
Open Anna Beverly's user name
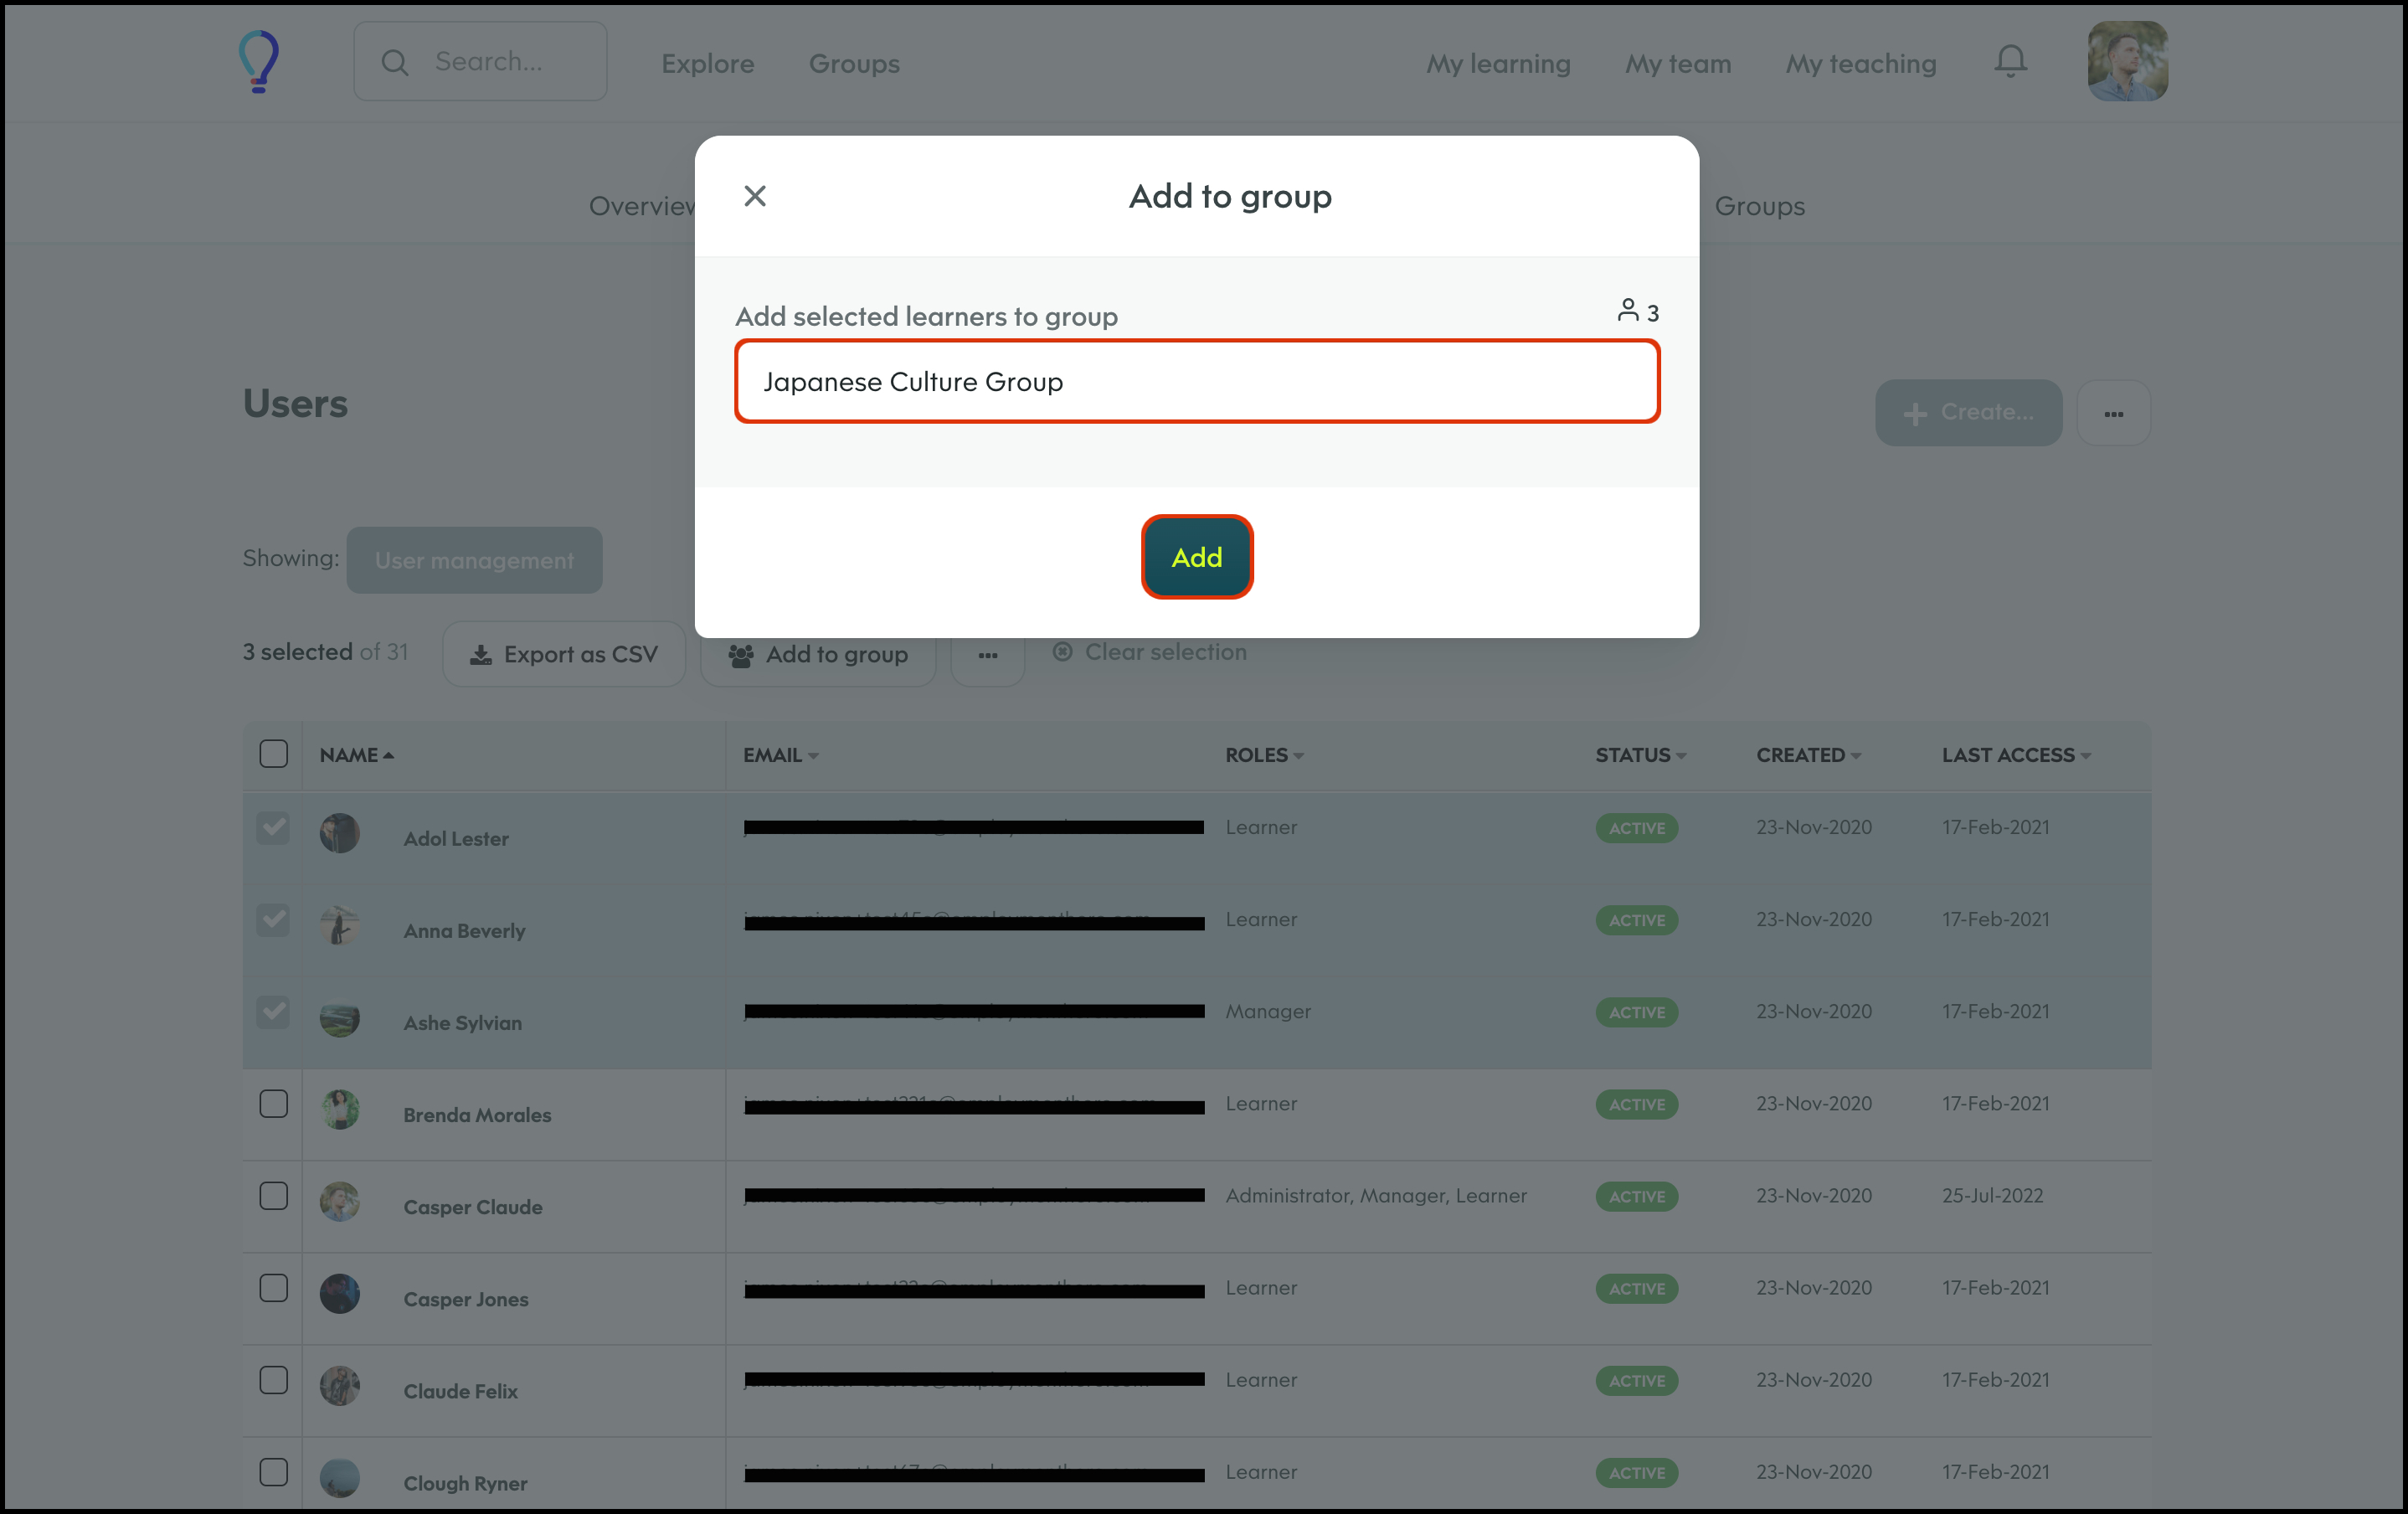[x=464, y=931]
